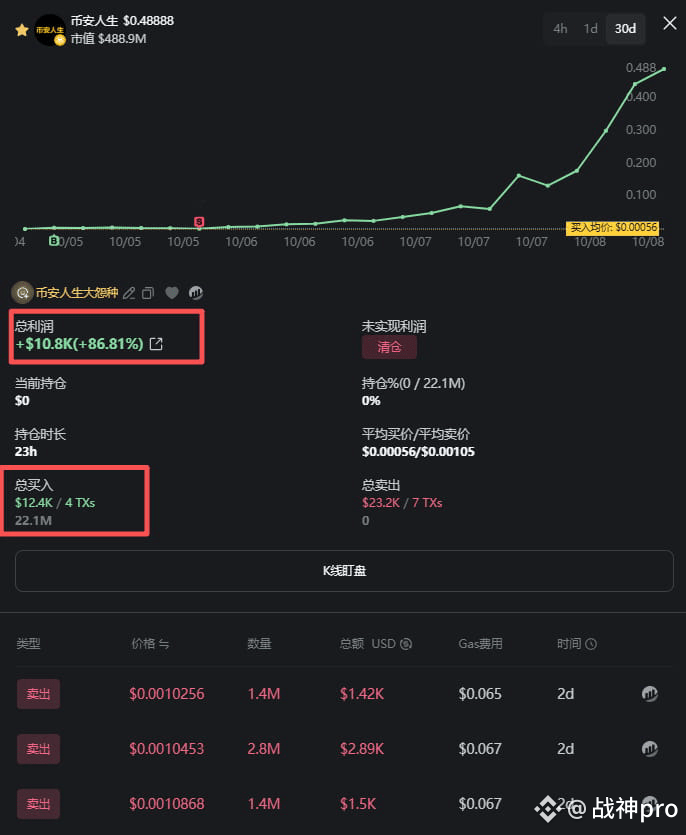Screen dimensions: 686x835
Task: Click the K线盯盘 button
Action: tap(344, 571)
